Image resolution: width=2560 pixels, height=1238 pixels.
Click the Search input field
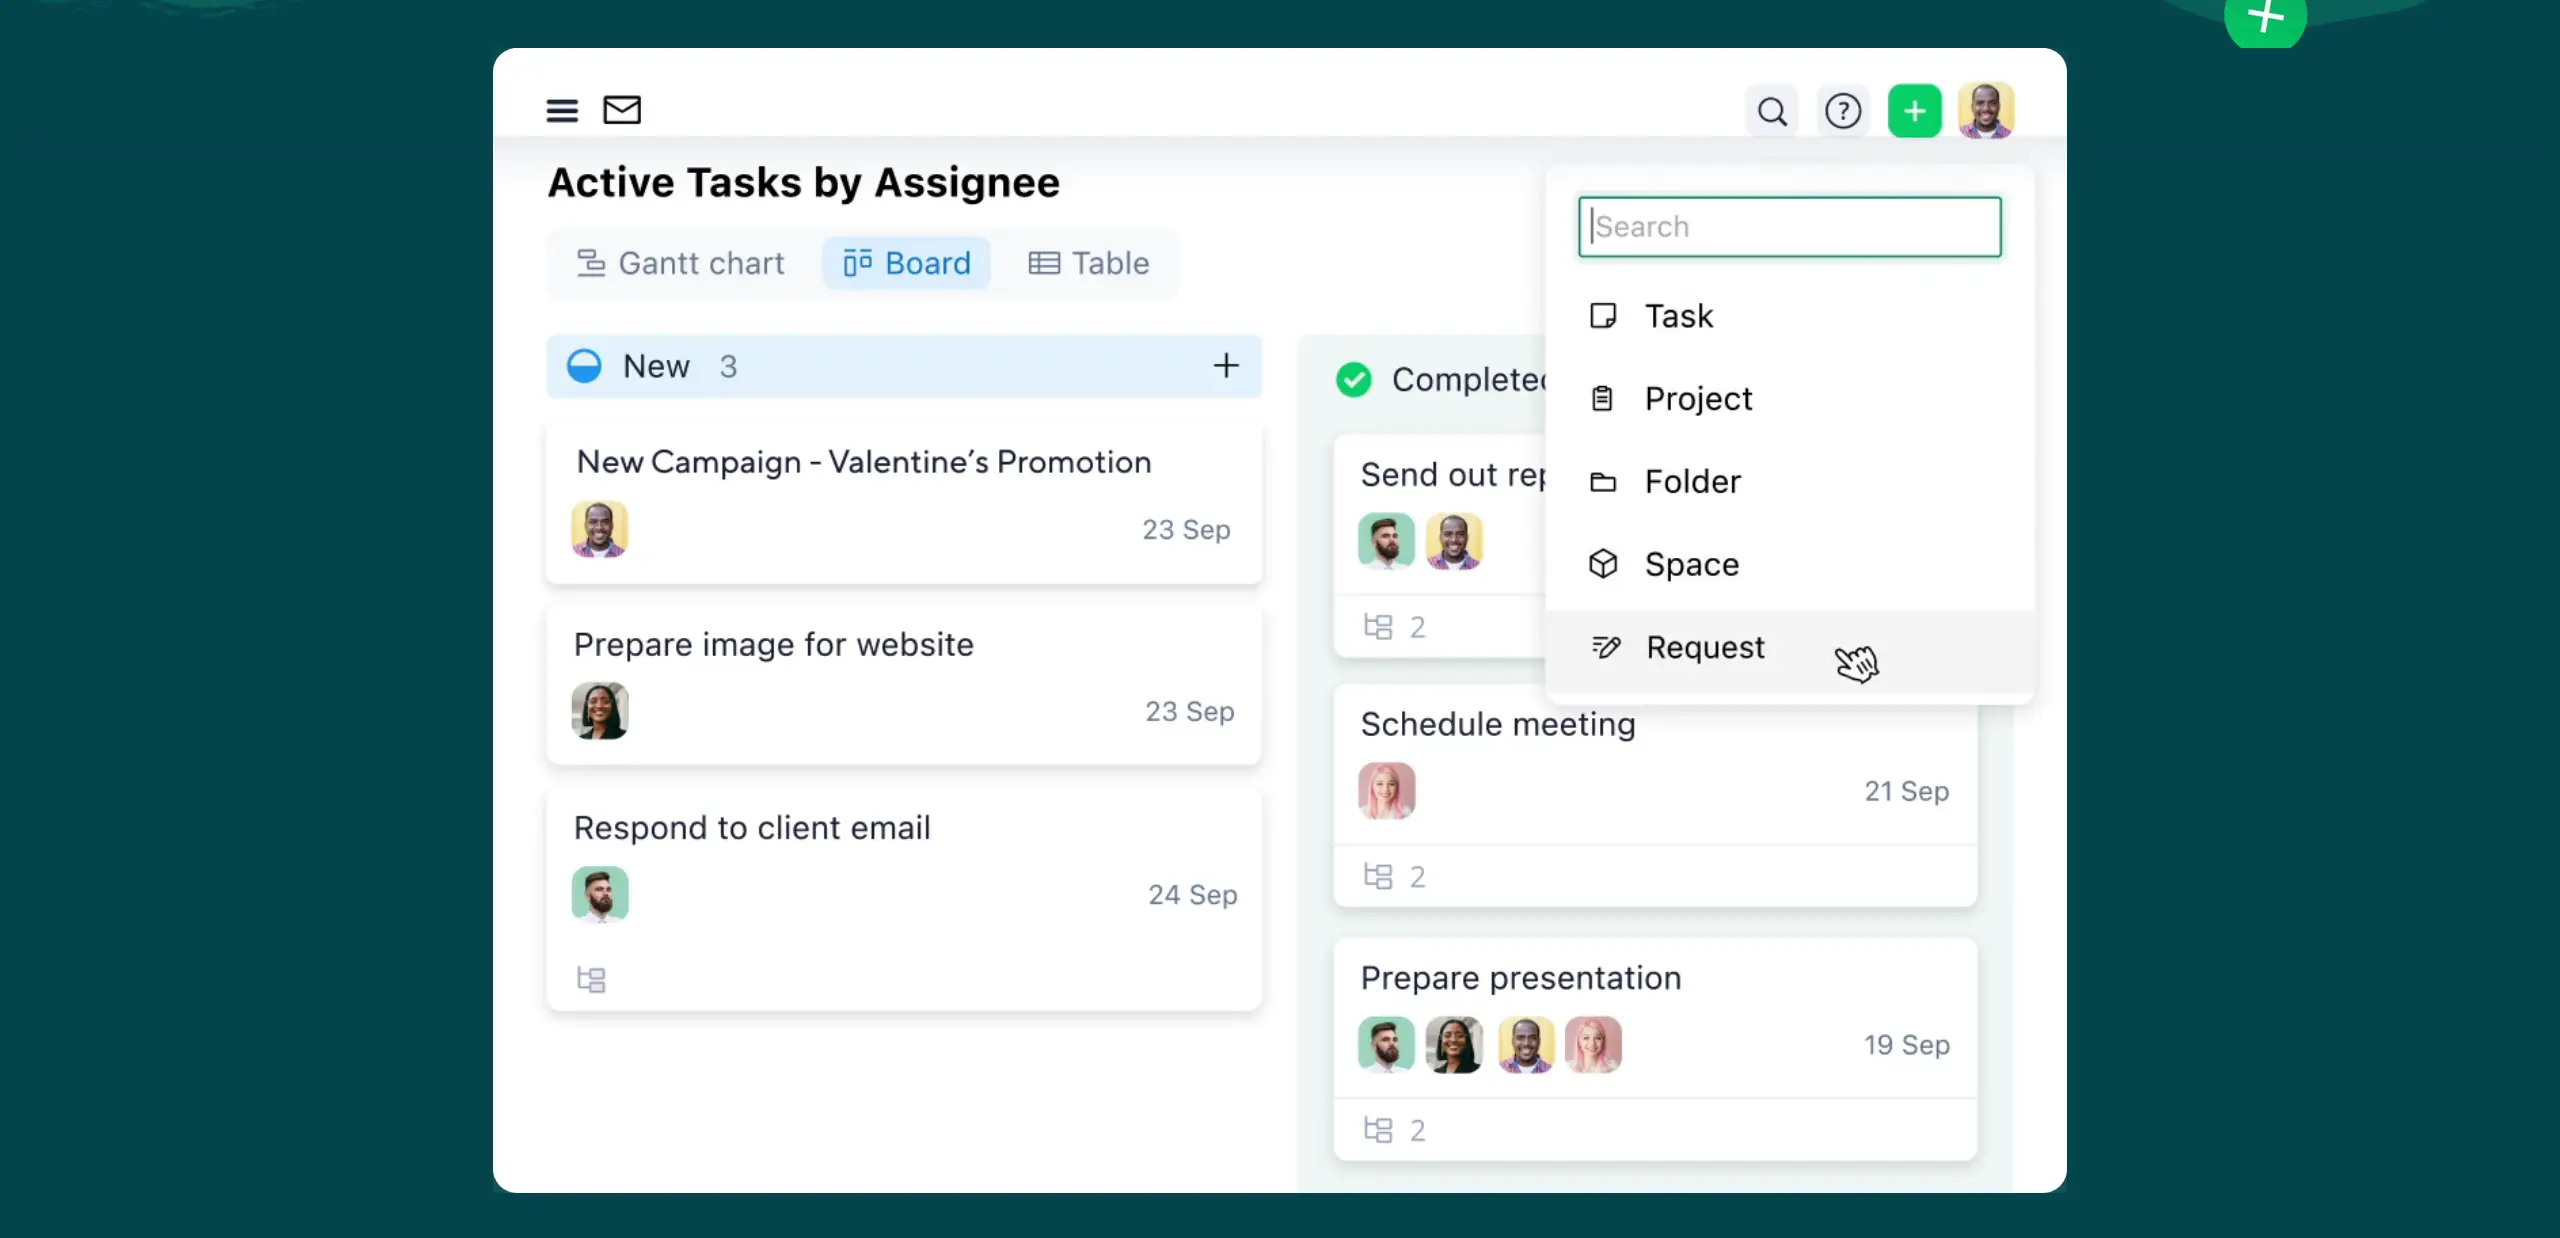(x=1789, y=227)
